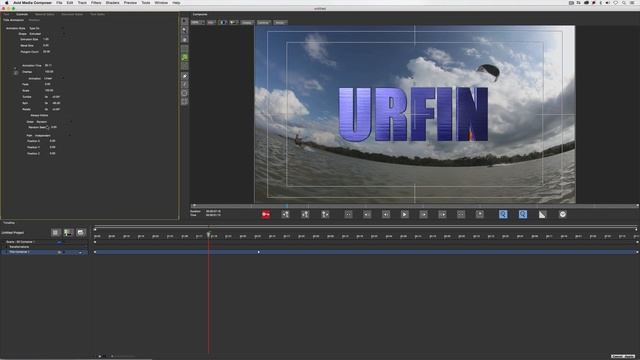
Task: Open the File menu
Action: click(x=59, y=3)
